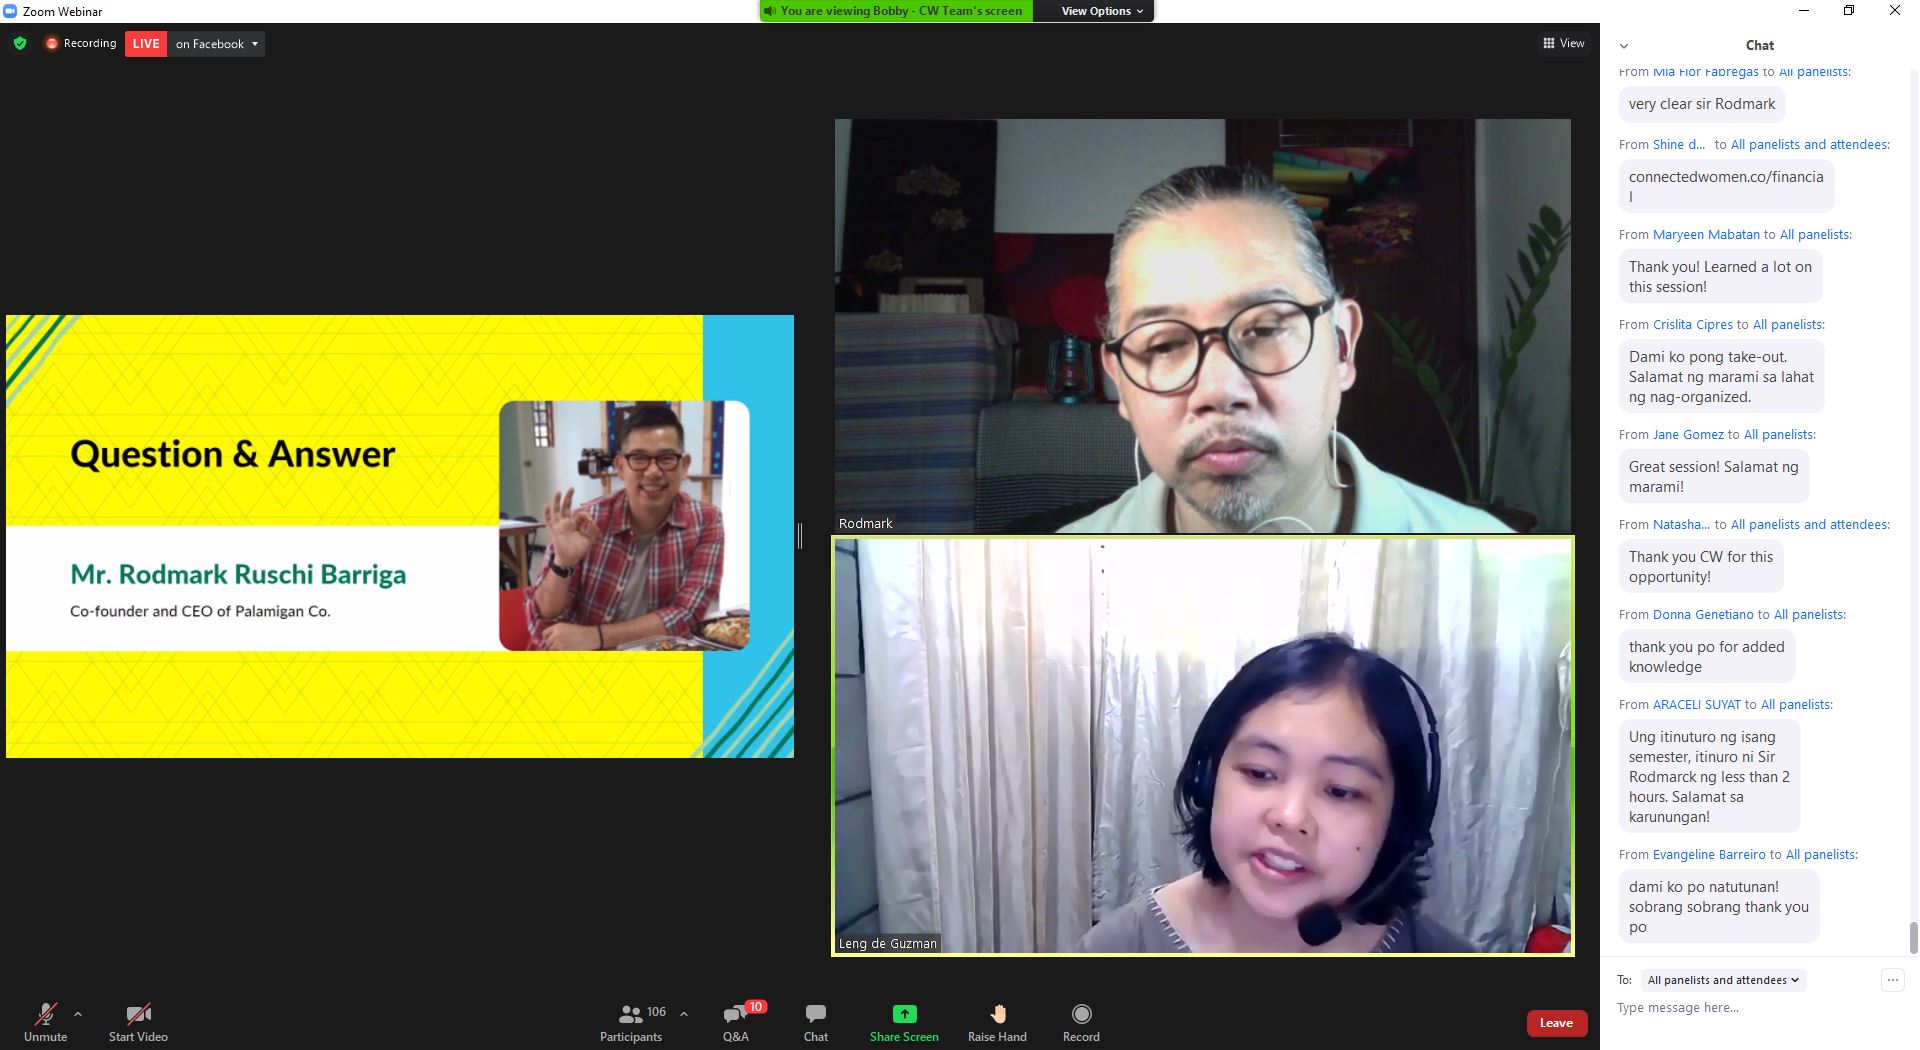Click the chat panel scrollbar
Image resolution: width=1920 pixels, height=1050 pixels.
(1913, 938)
